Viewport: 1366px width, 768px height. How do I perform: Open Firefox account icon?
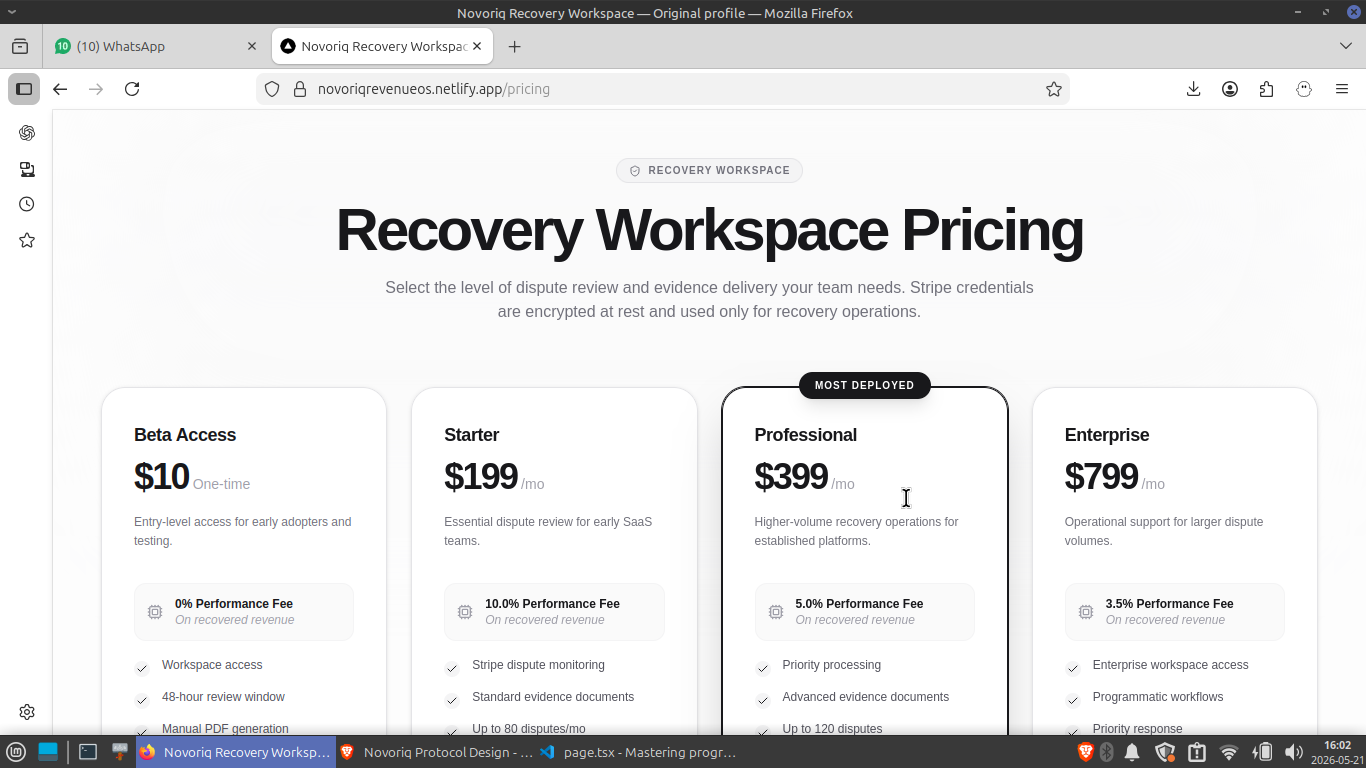tap(1230, 89)
